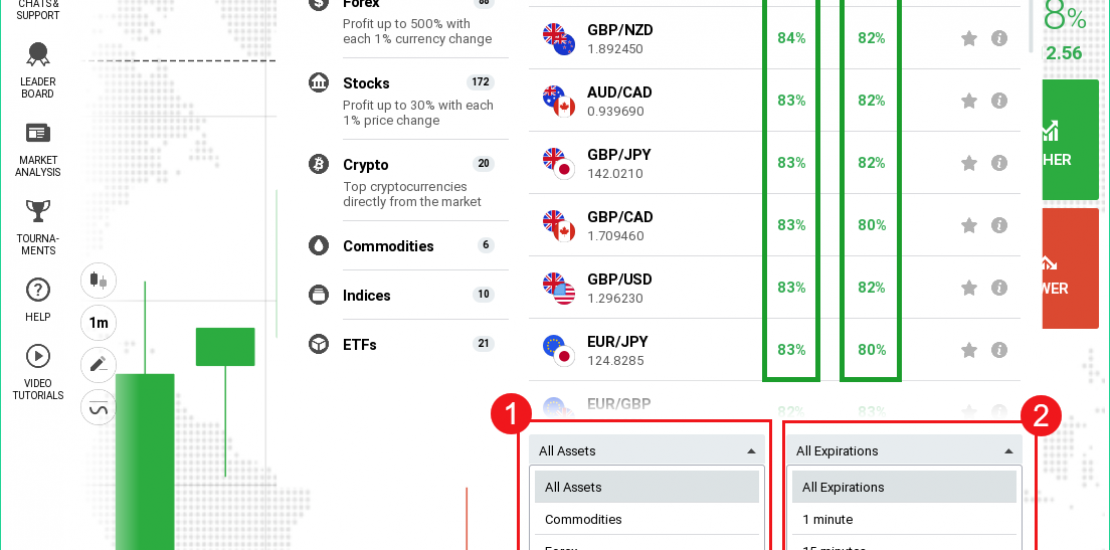This screenshot has height=550, width=1110.
Task: Select the drawing pencil tool icon
Action: (x=98, y=365)
